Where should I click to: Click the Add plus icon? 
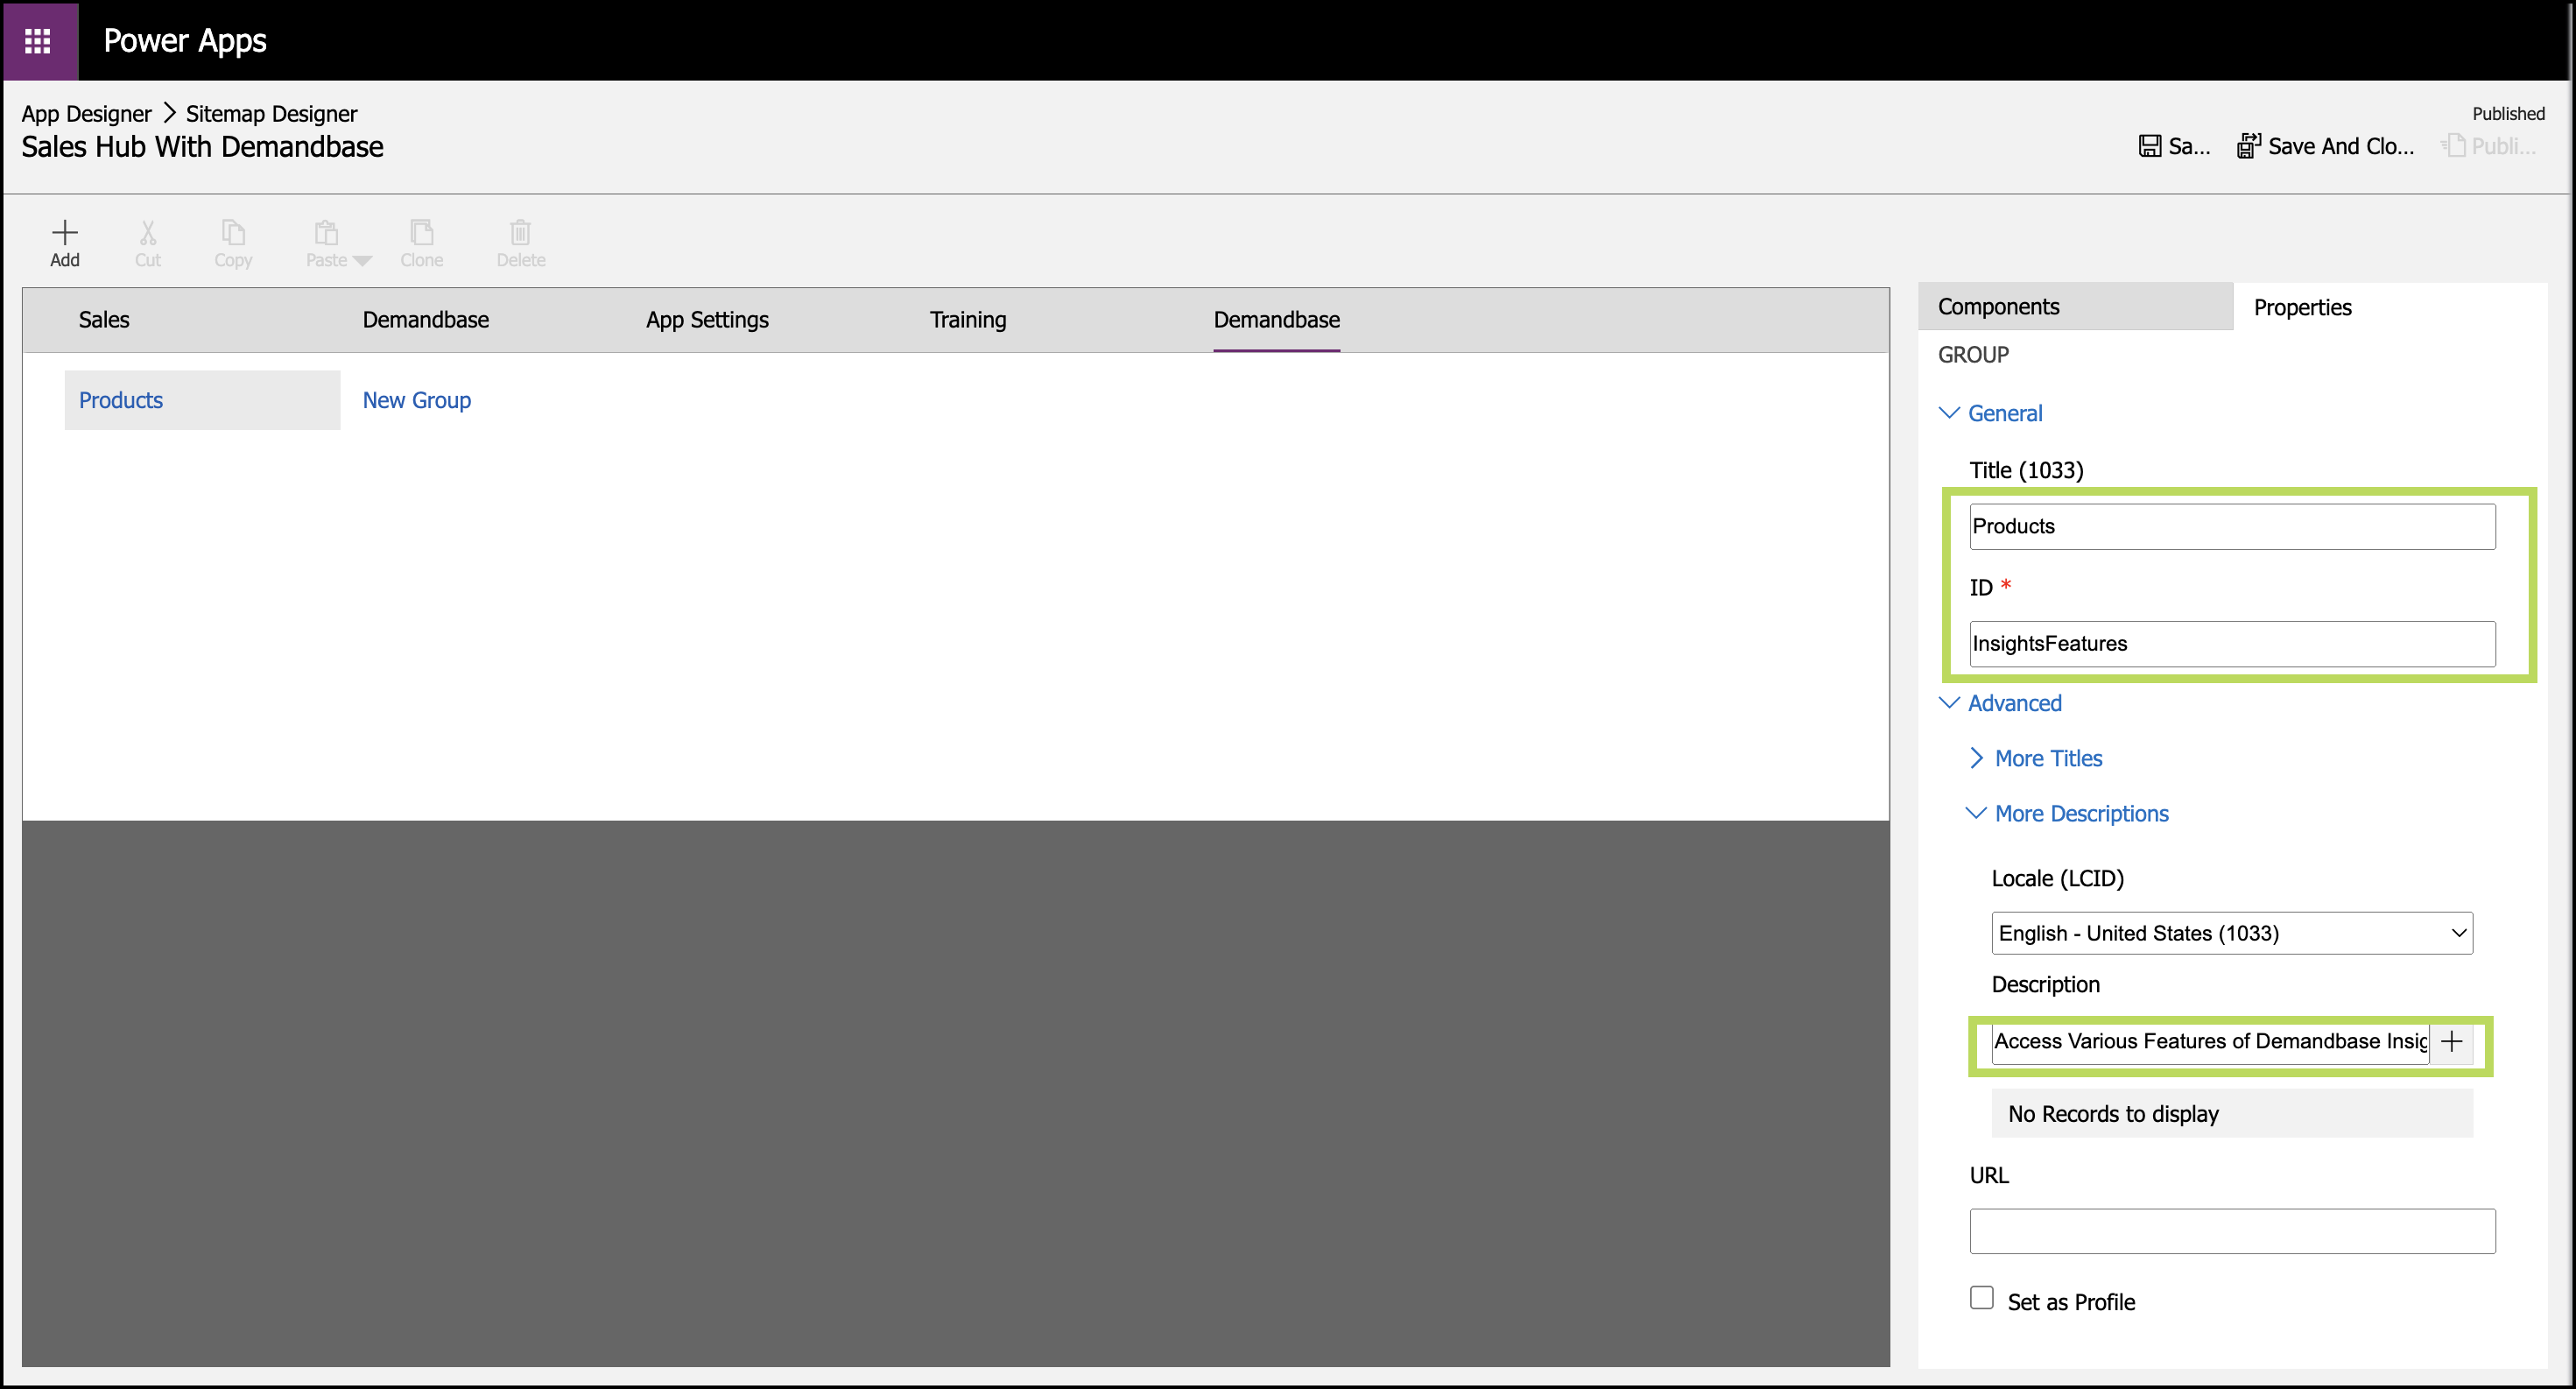coord(64,233)
